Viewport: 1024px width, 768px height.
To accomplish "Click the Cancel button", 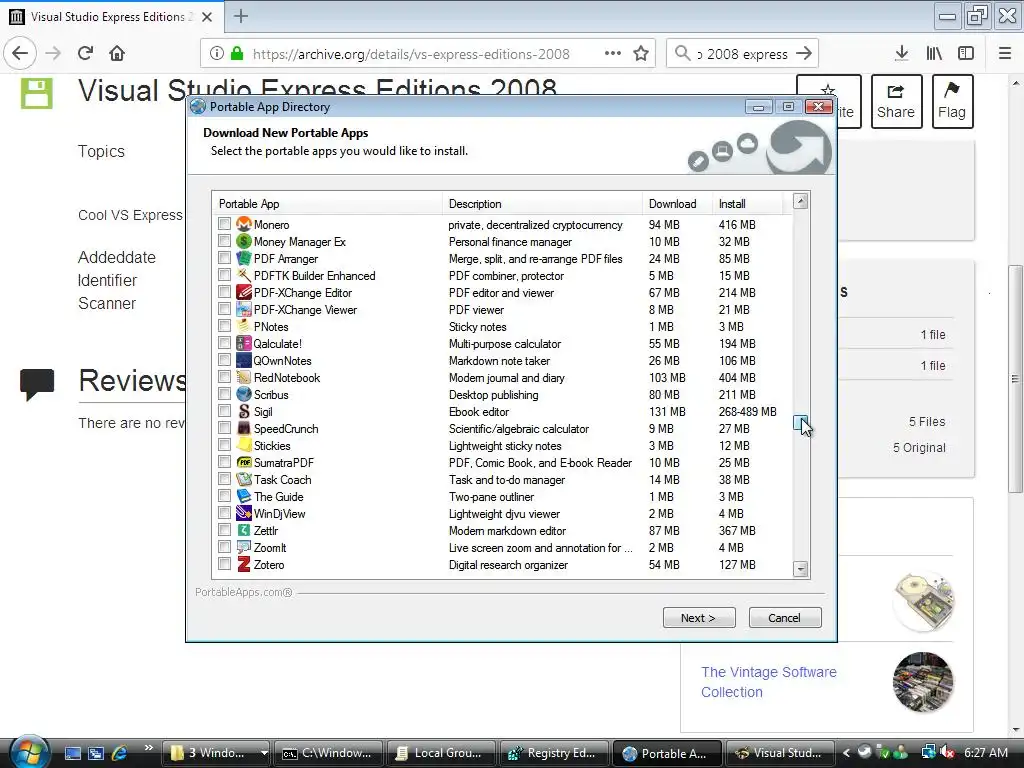I will tap(784, 618).
